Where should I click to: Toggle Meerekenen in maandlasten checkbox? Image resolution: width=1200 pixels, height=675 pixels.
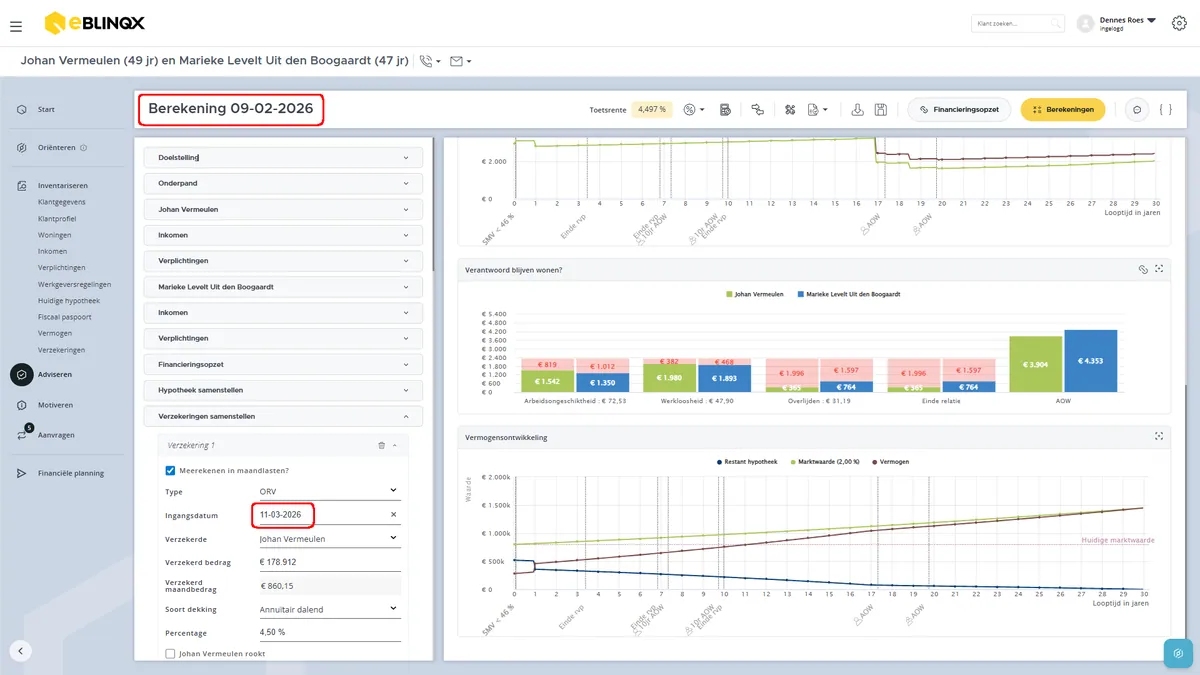tap(170, 470)
